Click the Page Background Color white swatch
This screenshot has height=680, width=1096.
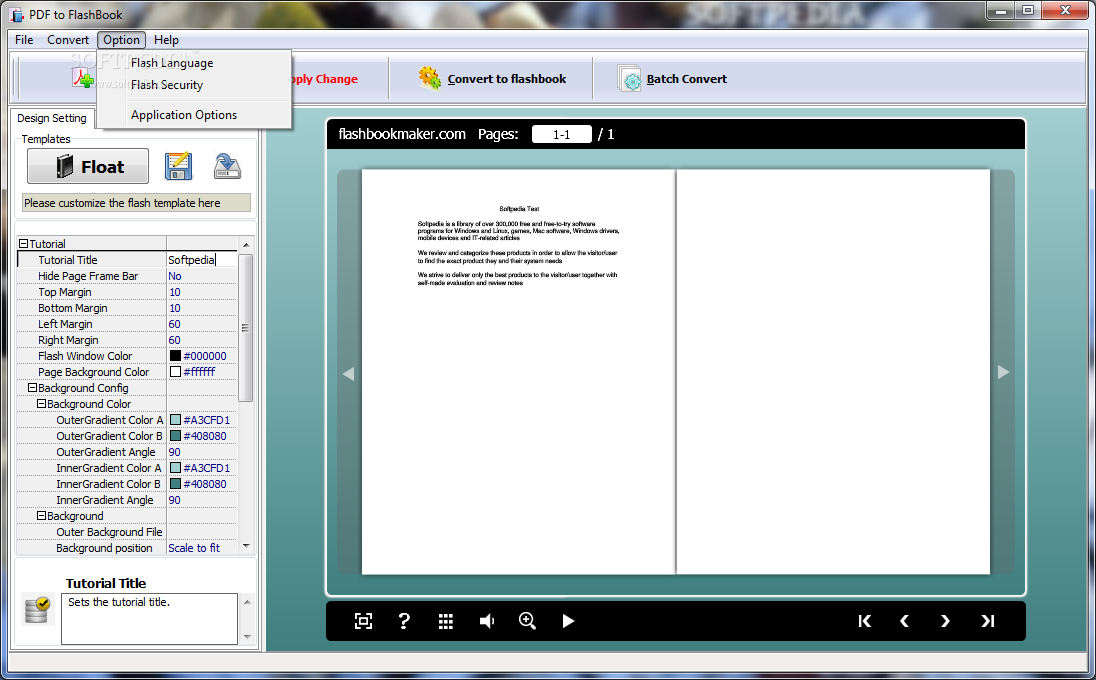(x=175, y=372)
